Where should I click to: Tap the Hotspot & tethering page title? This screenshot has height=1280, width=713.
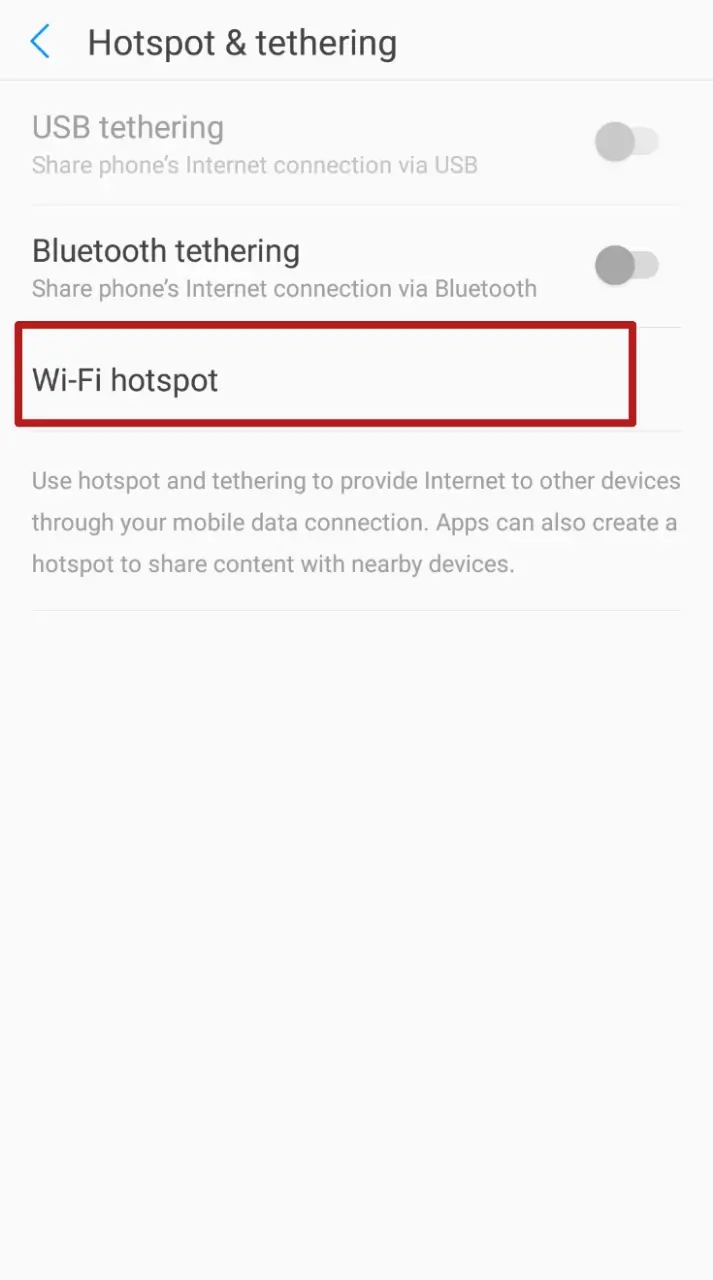click(242, 43)
